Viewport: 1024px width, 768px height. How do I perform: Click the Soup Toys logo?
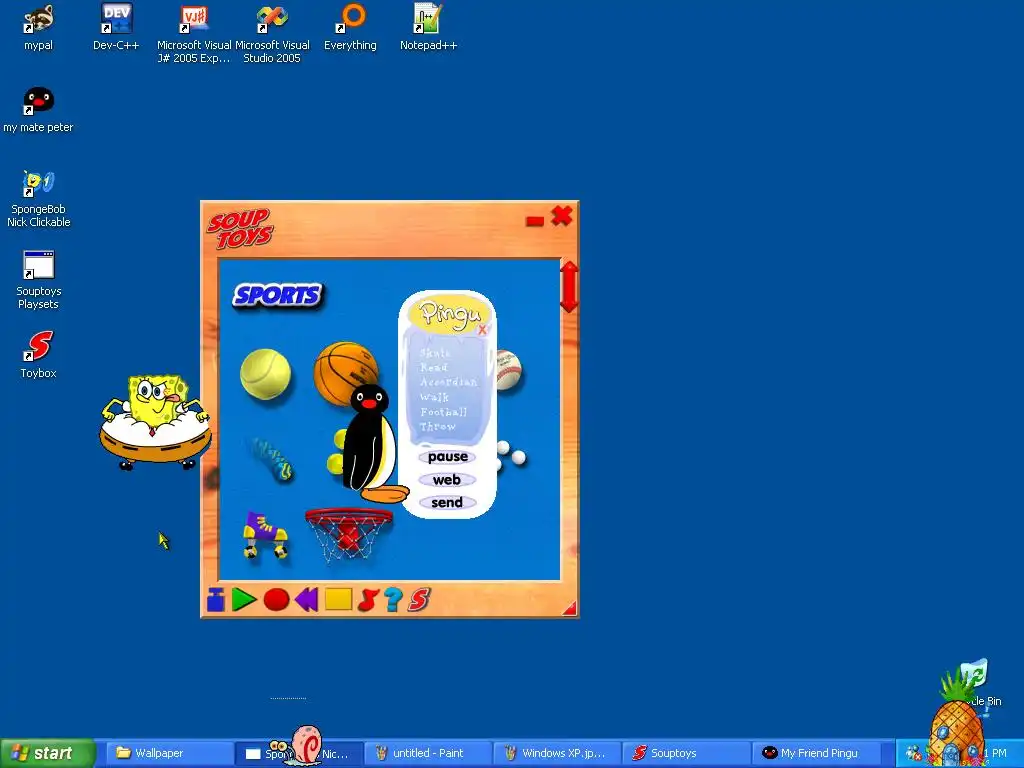[x=240, y=229]
